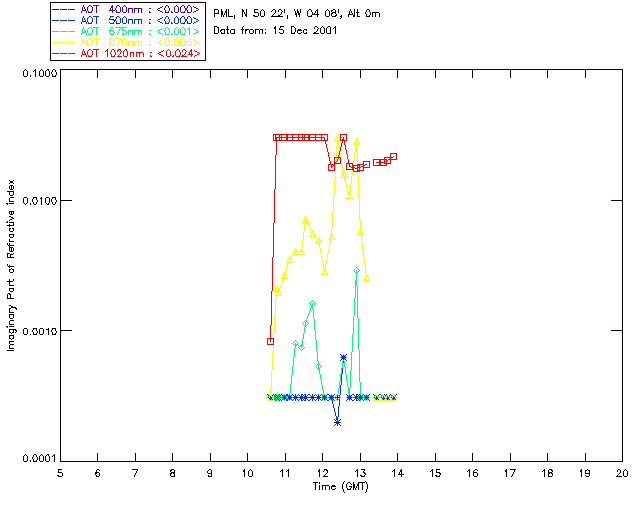Click the x-axis tick label 10

(247, 473)
